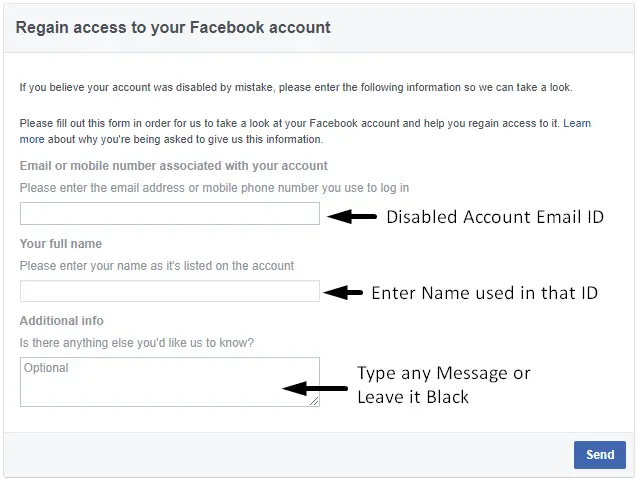Select the Email or mobile number label
Viewport: 638px width, 479px height.
[173, 166]
